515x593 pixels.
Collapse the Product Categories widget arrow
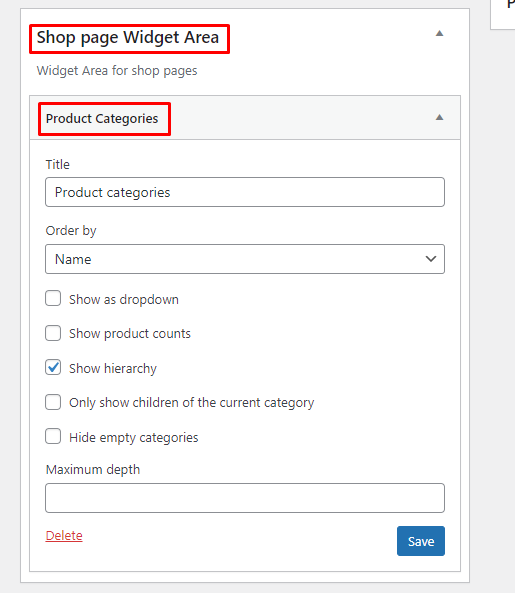pyautogui.click(x=439, y=118)
